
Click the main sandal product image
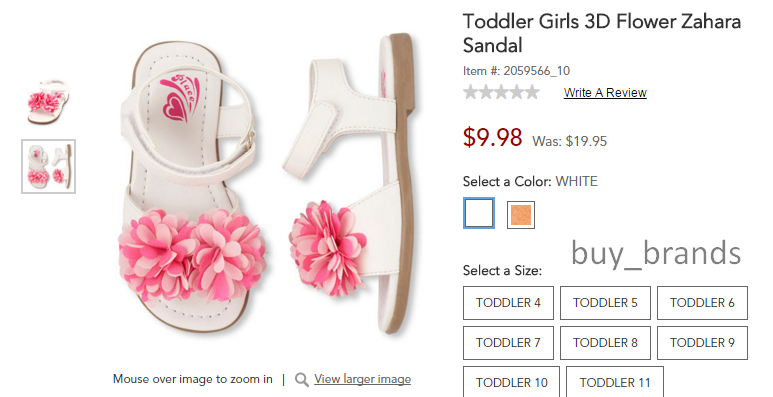click(x=266, y=185)
